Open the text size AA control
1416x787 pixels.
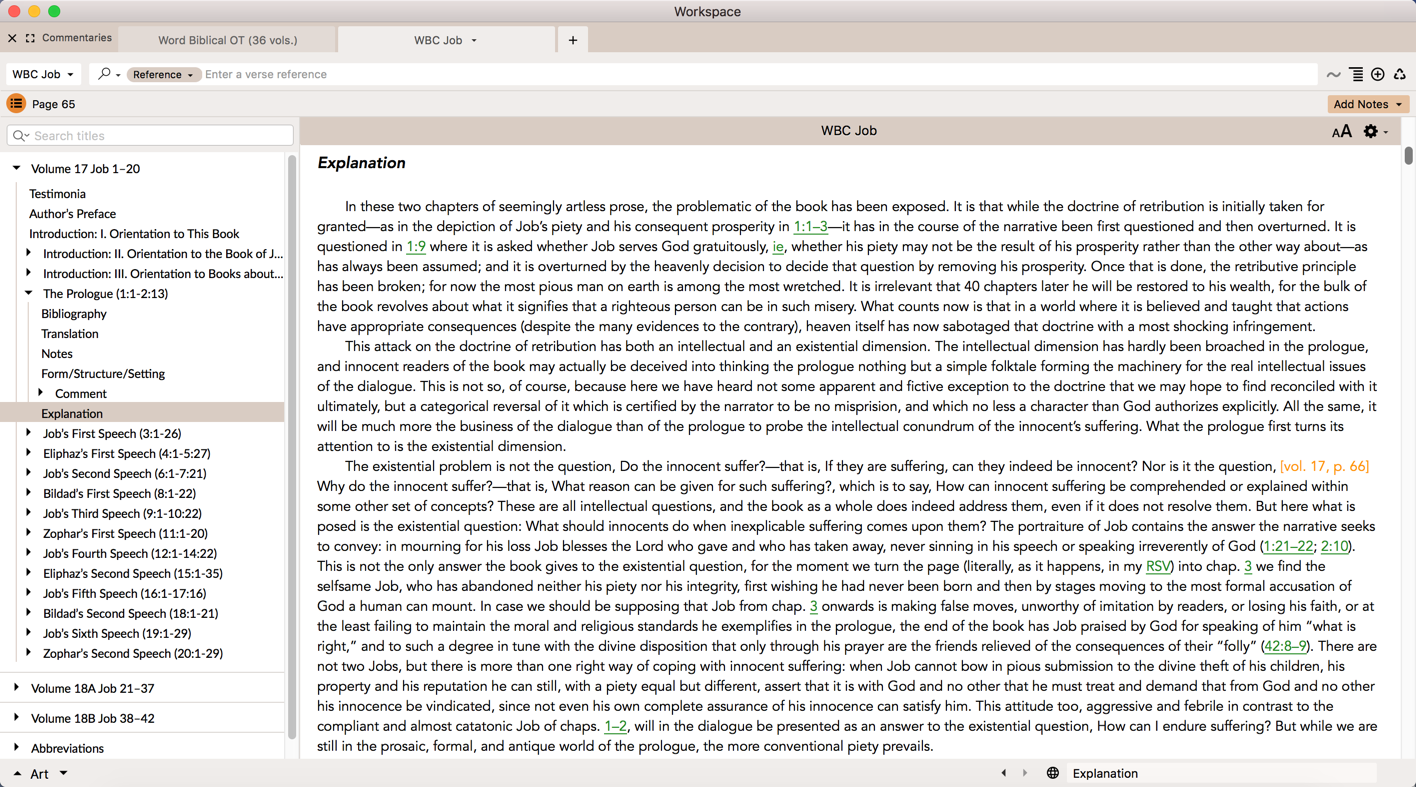(x=1341, y=131)
